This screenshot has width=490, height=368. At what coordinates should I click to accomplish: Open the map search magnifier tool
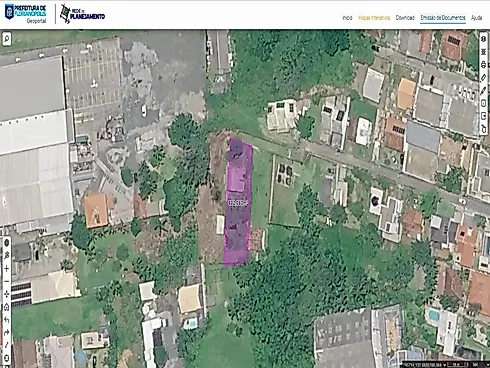7,39
